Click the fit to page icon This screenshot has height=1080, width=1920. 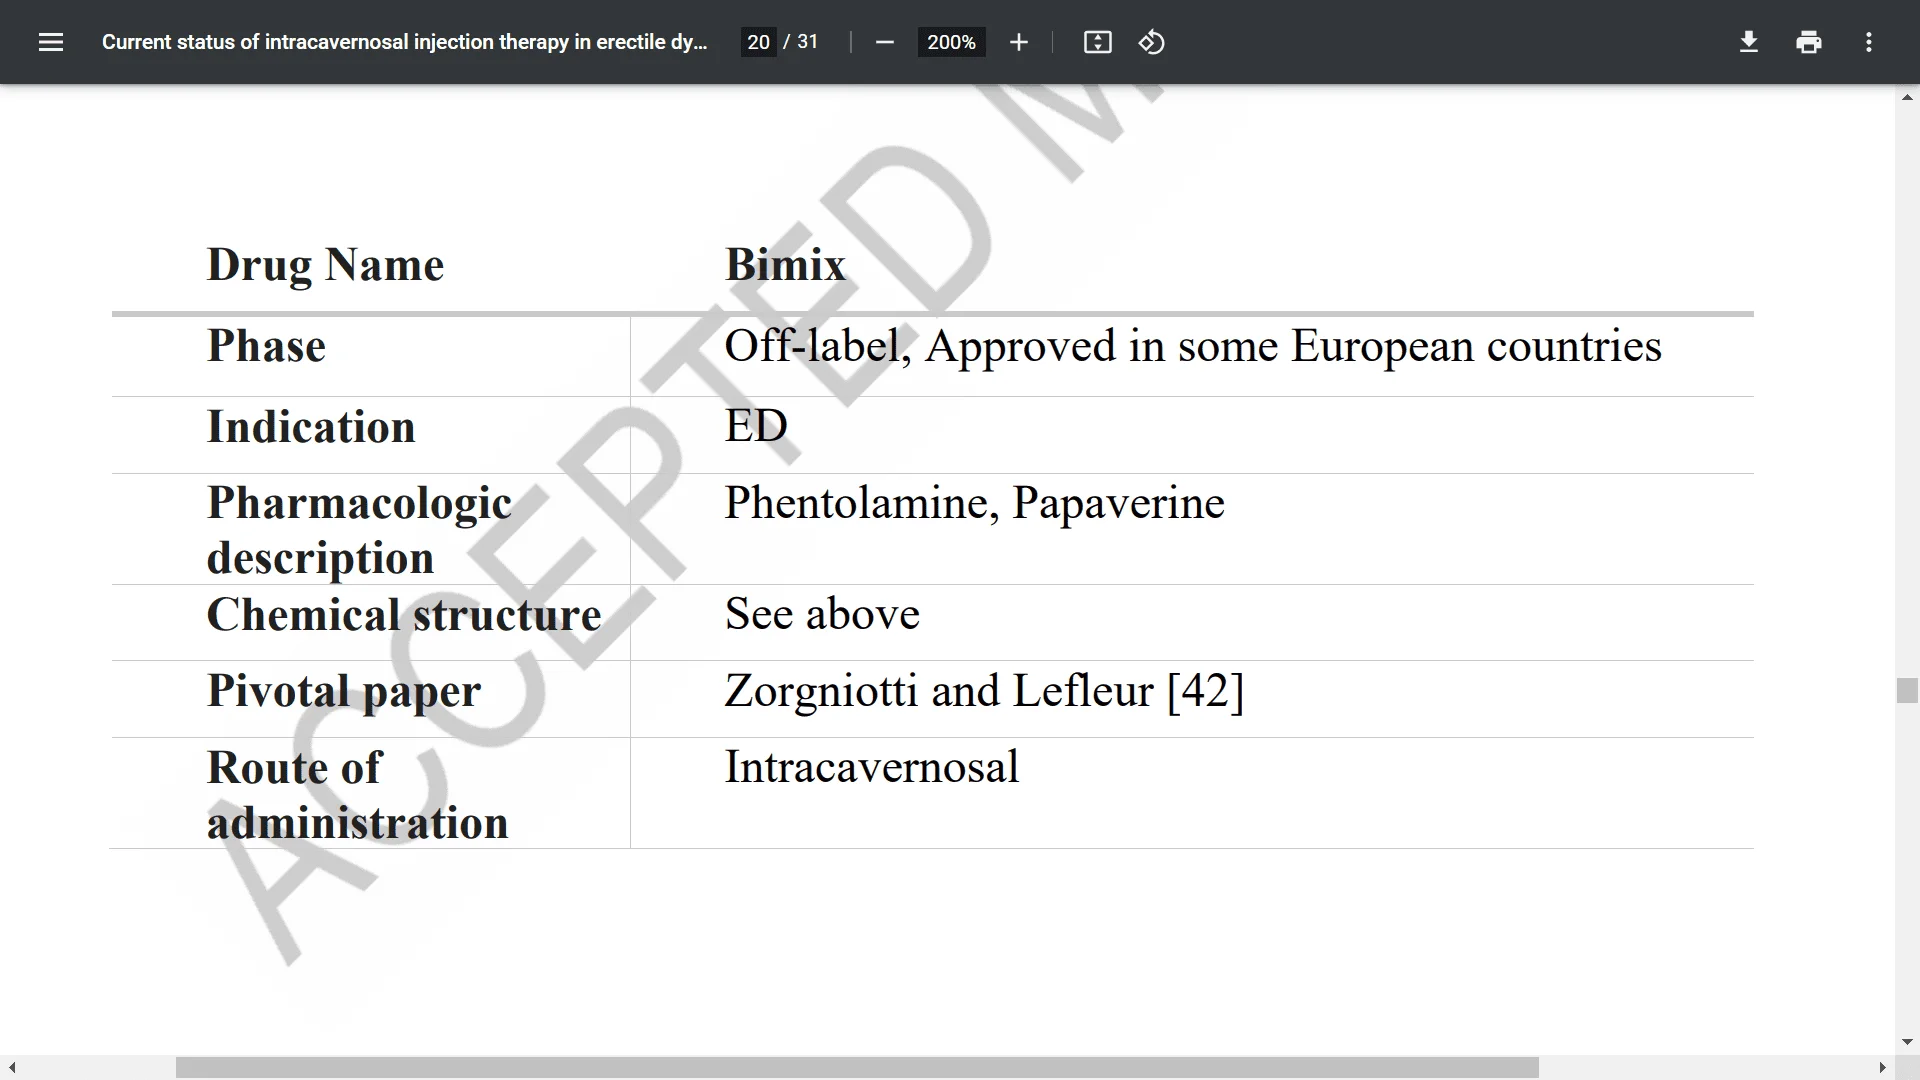pyautogui.click(x=1097, y=42)
